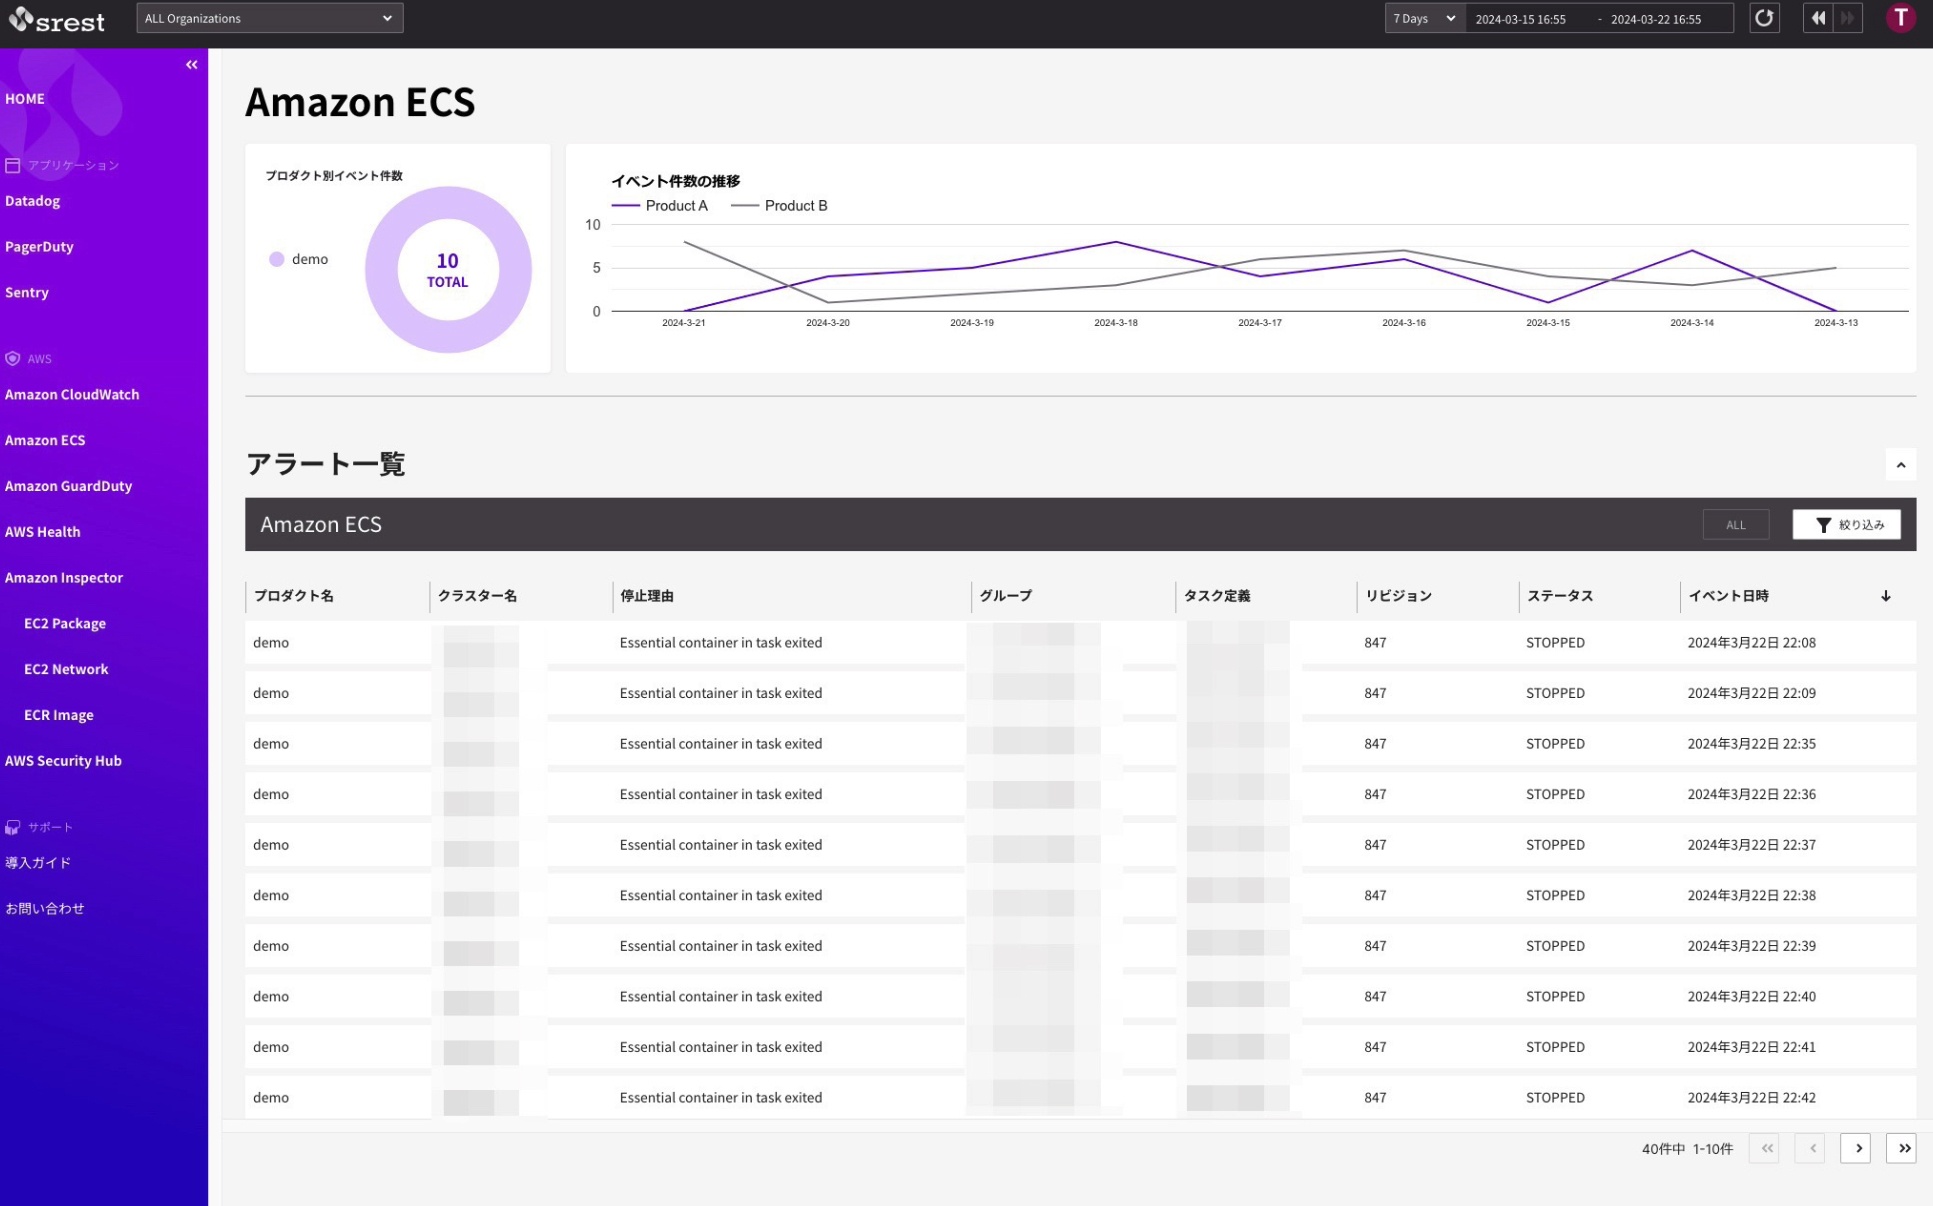Collapse the アラート一覧 section

(x=1900, y=465)
